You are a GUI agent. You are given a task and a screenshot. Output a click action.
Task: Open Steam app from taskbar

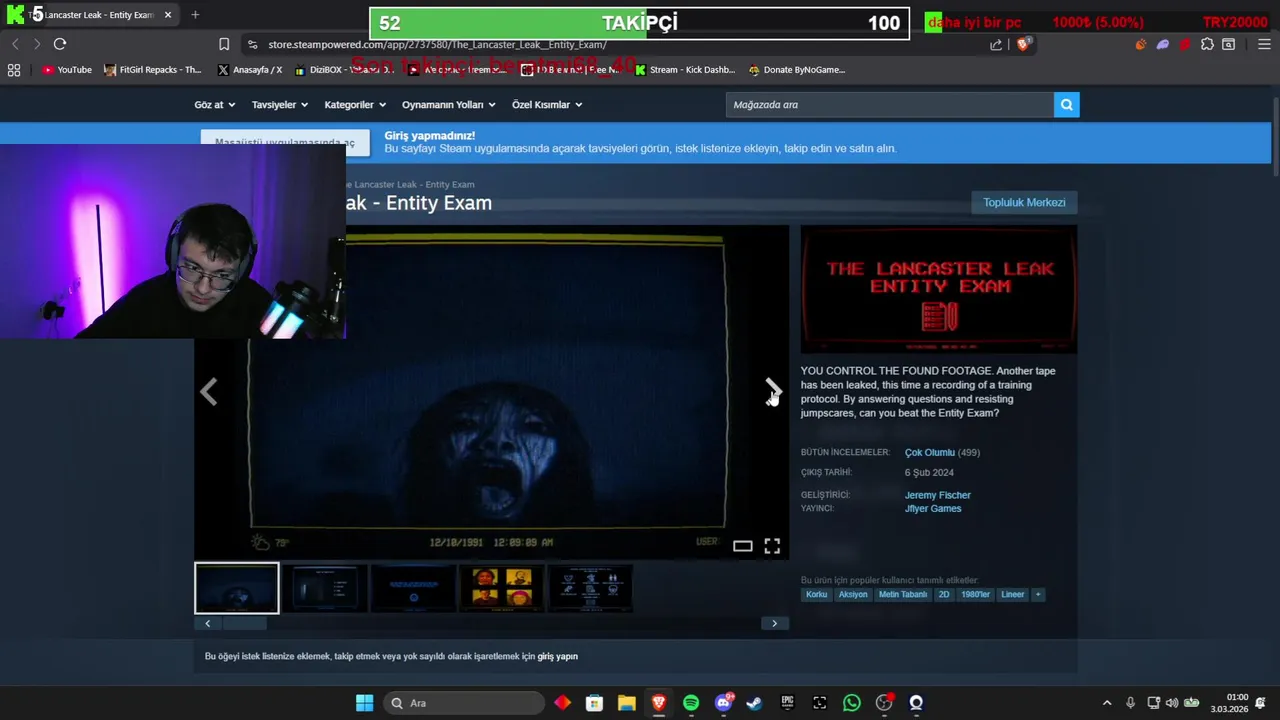click(754, 703)
